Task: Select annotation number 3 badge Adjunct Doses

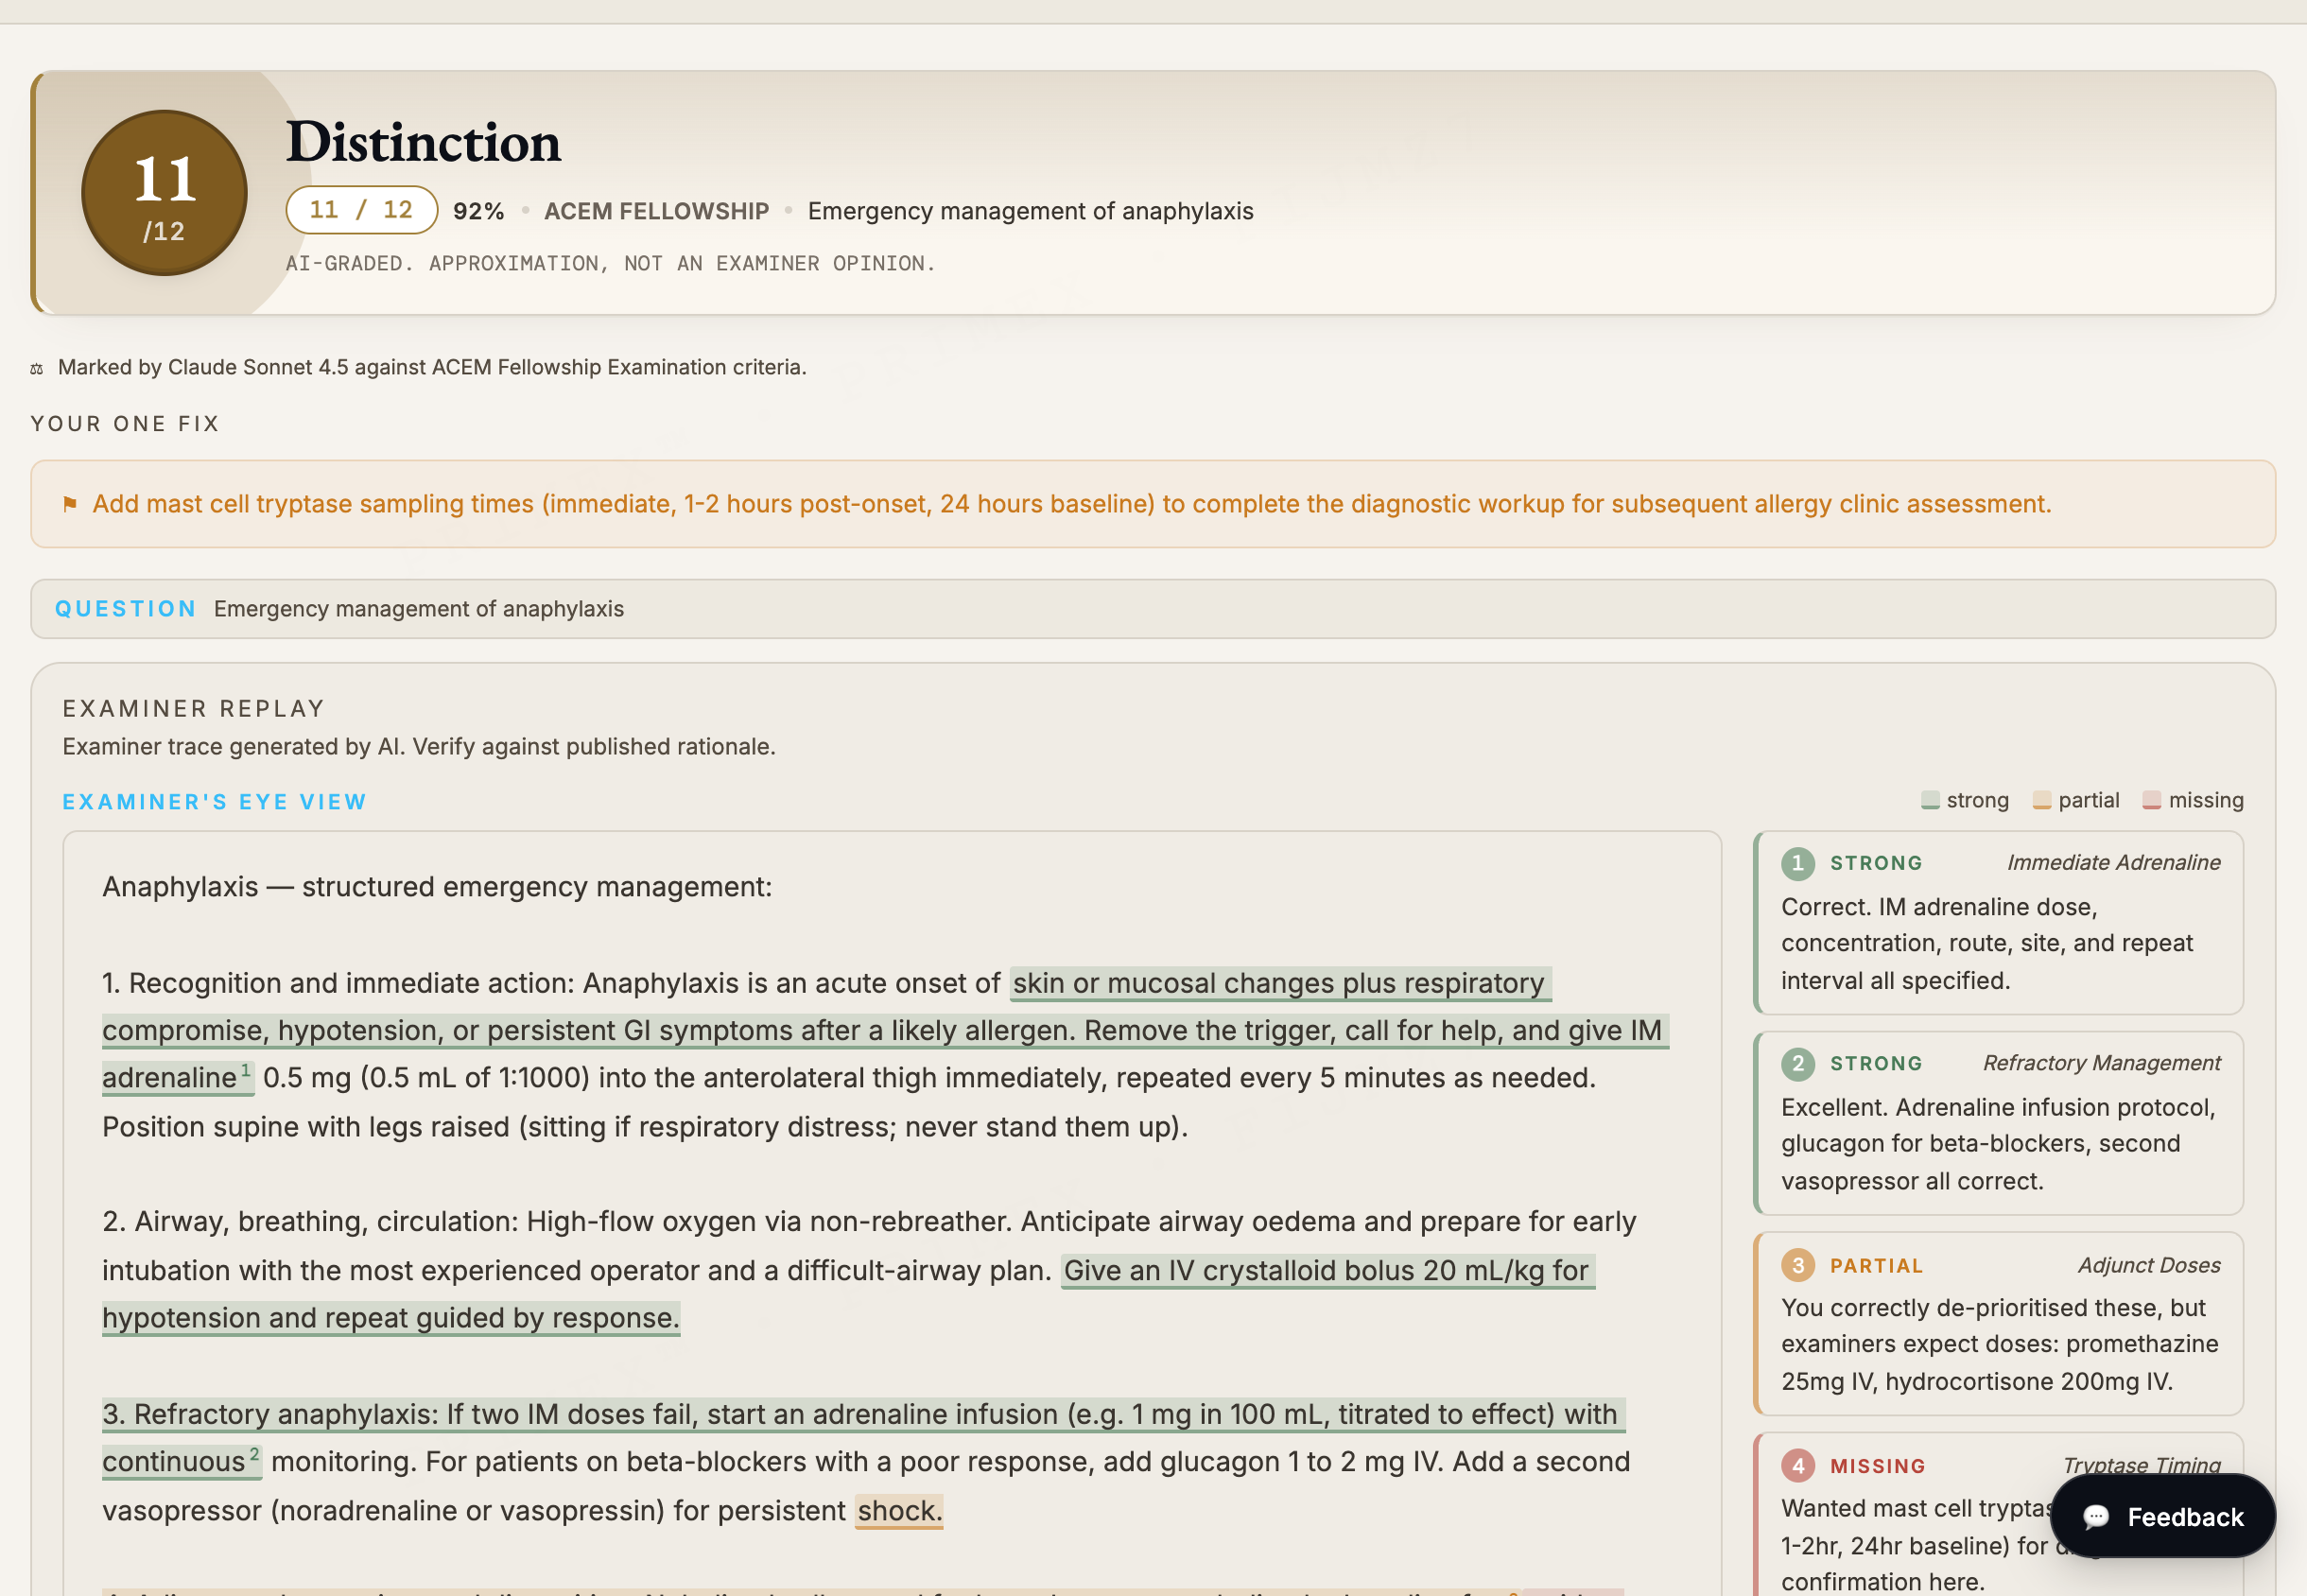Action: click(1798, 1266)
